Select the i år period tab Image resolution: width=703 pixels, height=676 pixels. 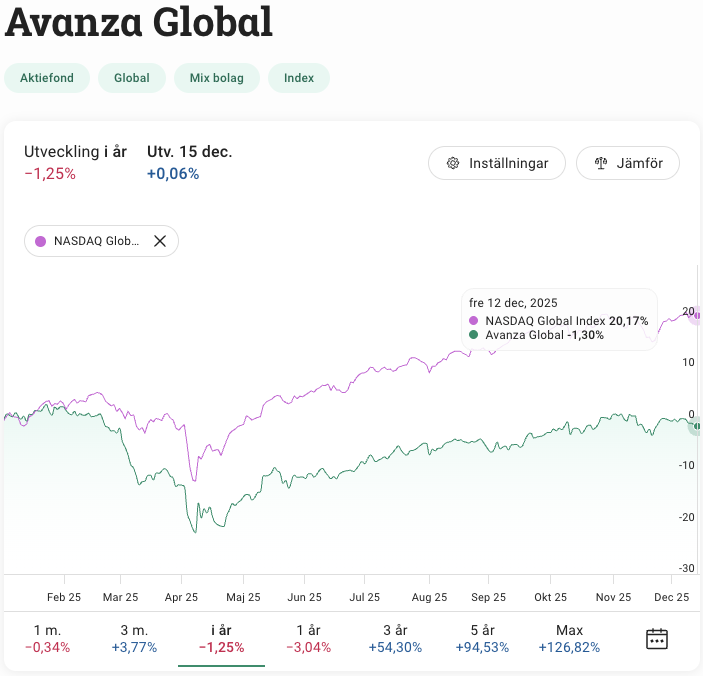[x=221, y=638]
